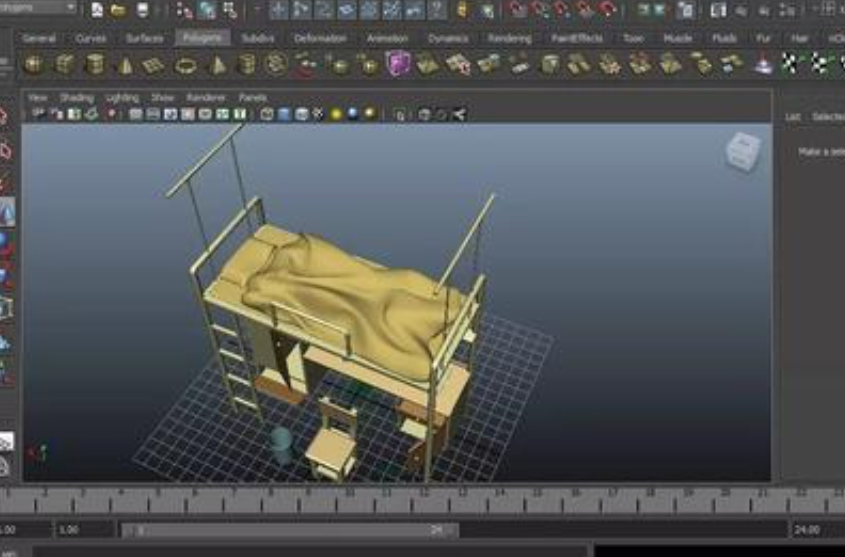Pick the Lasso select tool in toolbox

(x=4, y=151)
